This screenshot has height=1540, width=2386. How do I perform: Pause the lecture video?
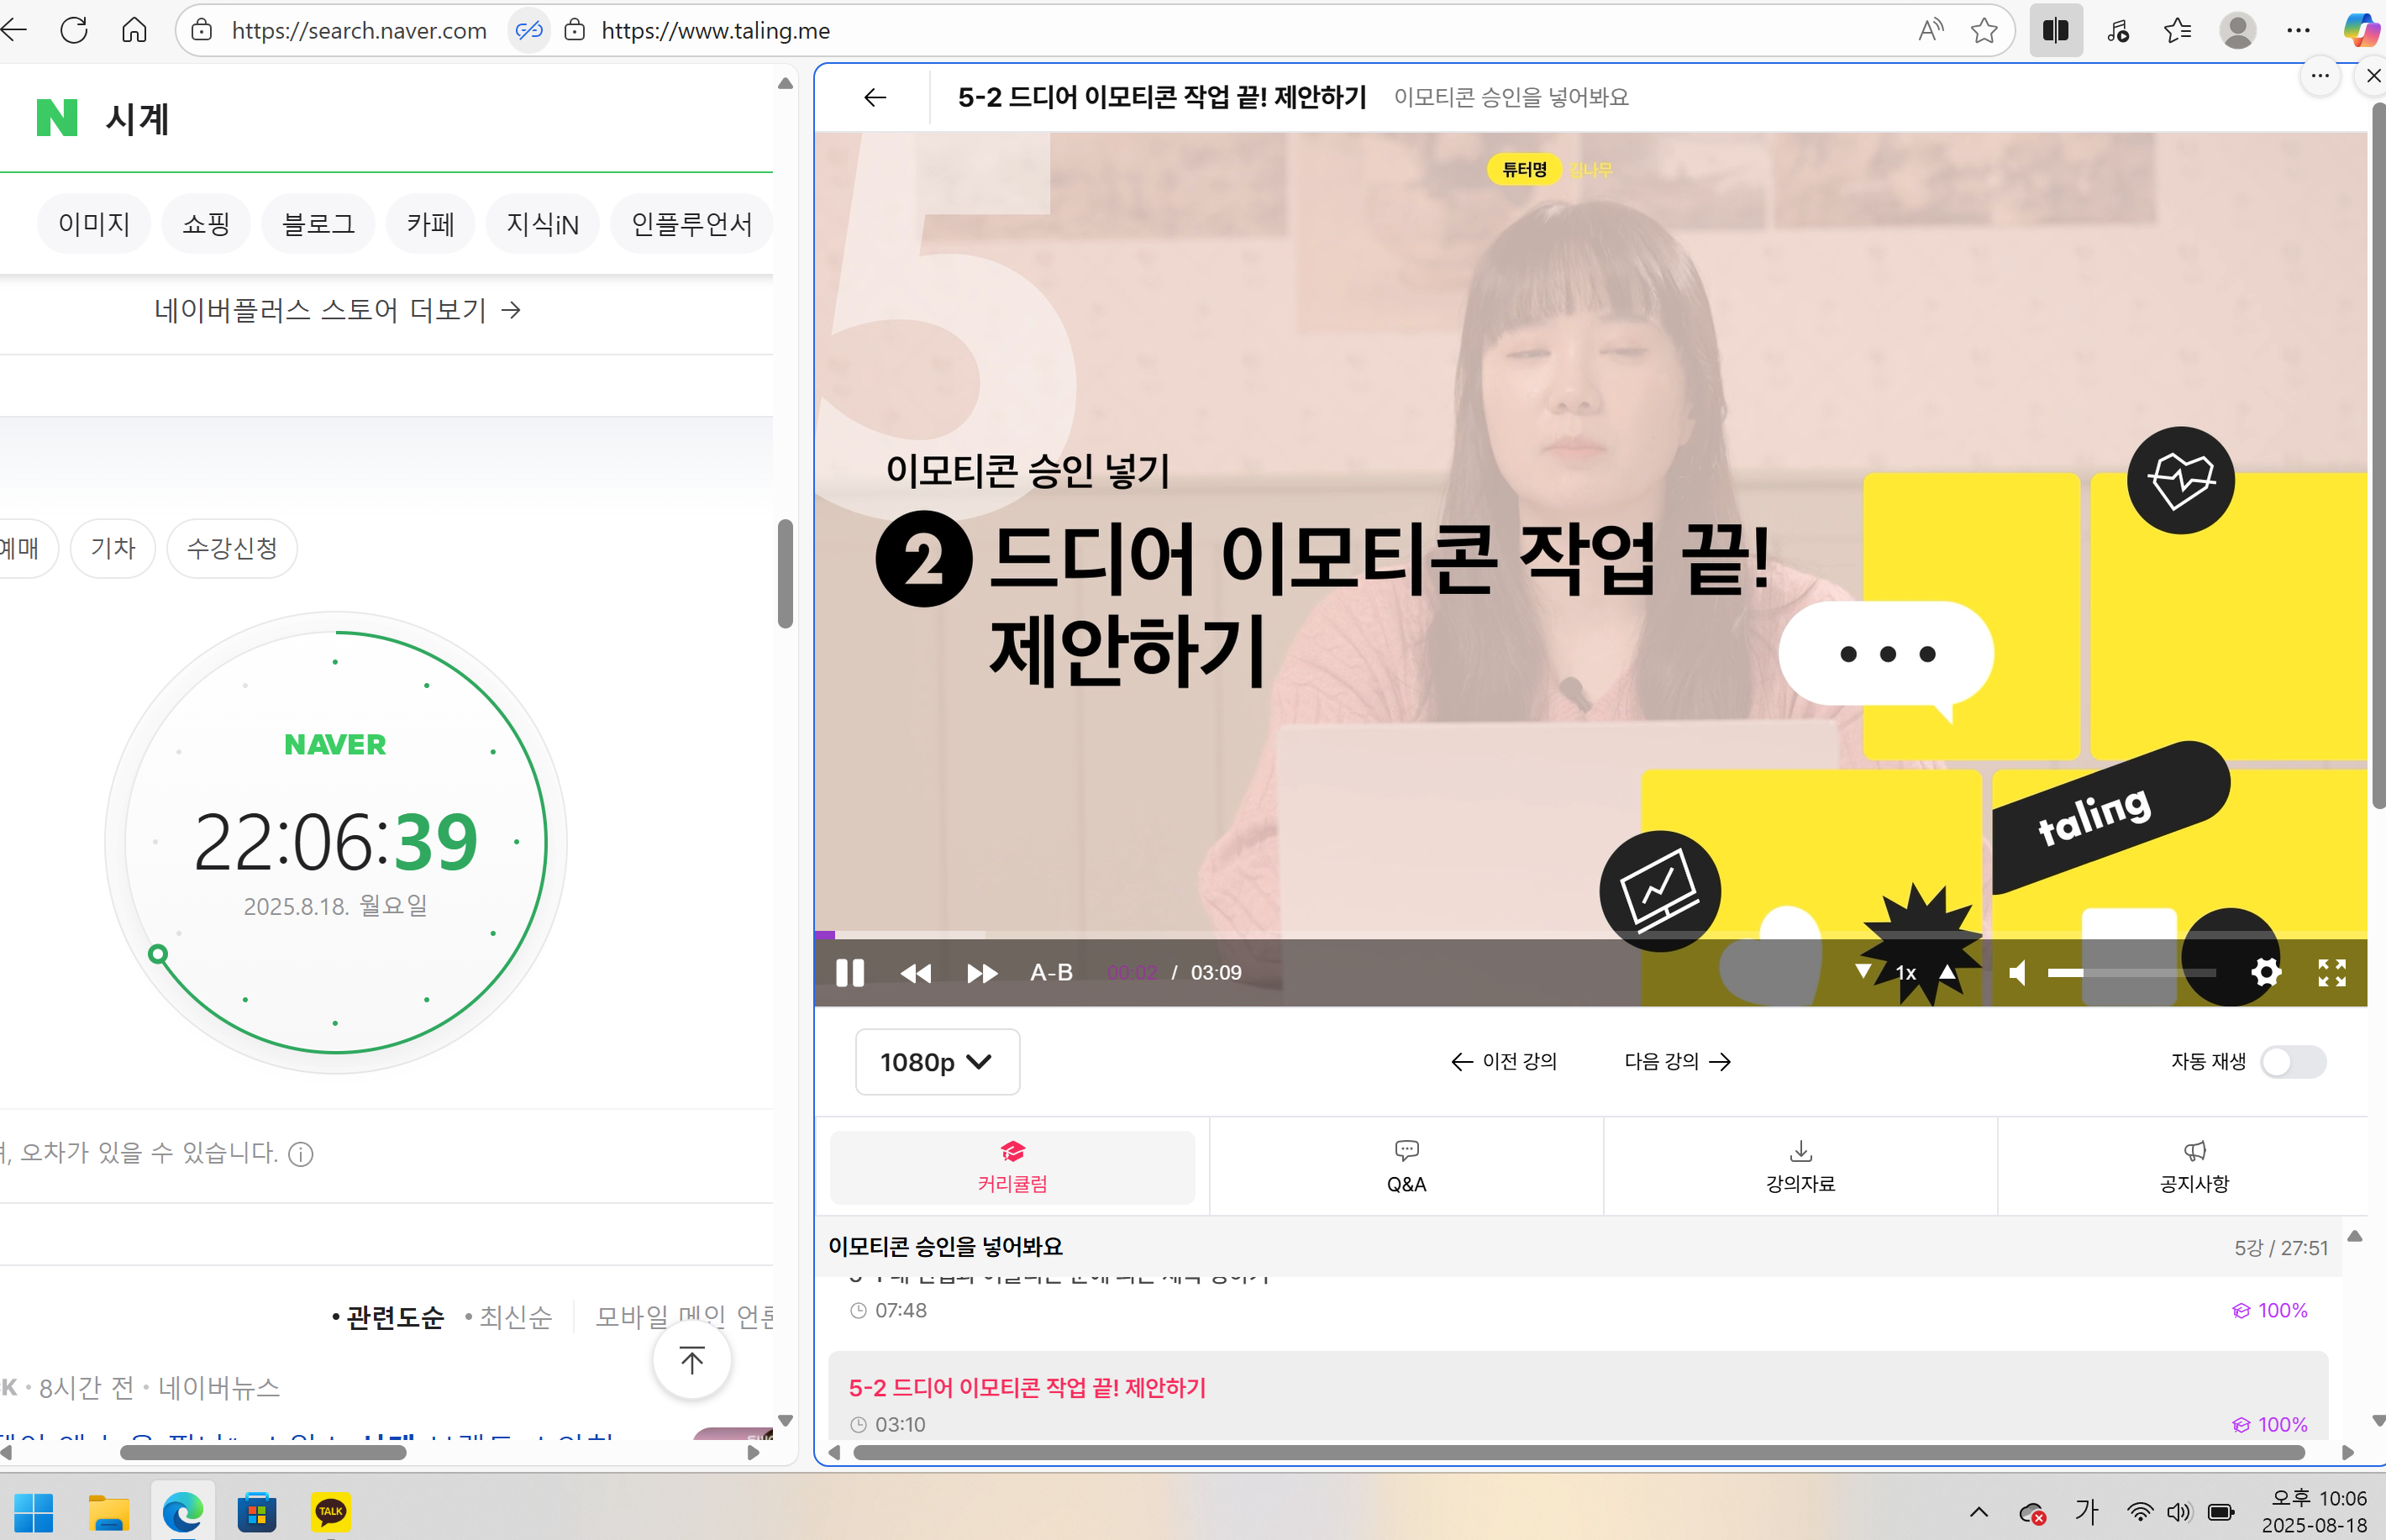click(849, 972)
